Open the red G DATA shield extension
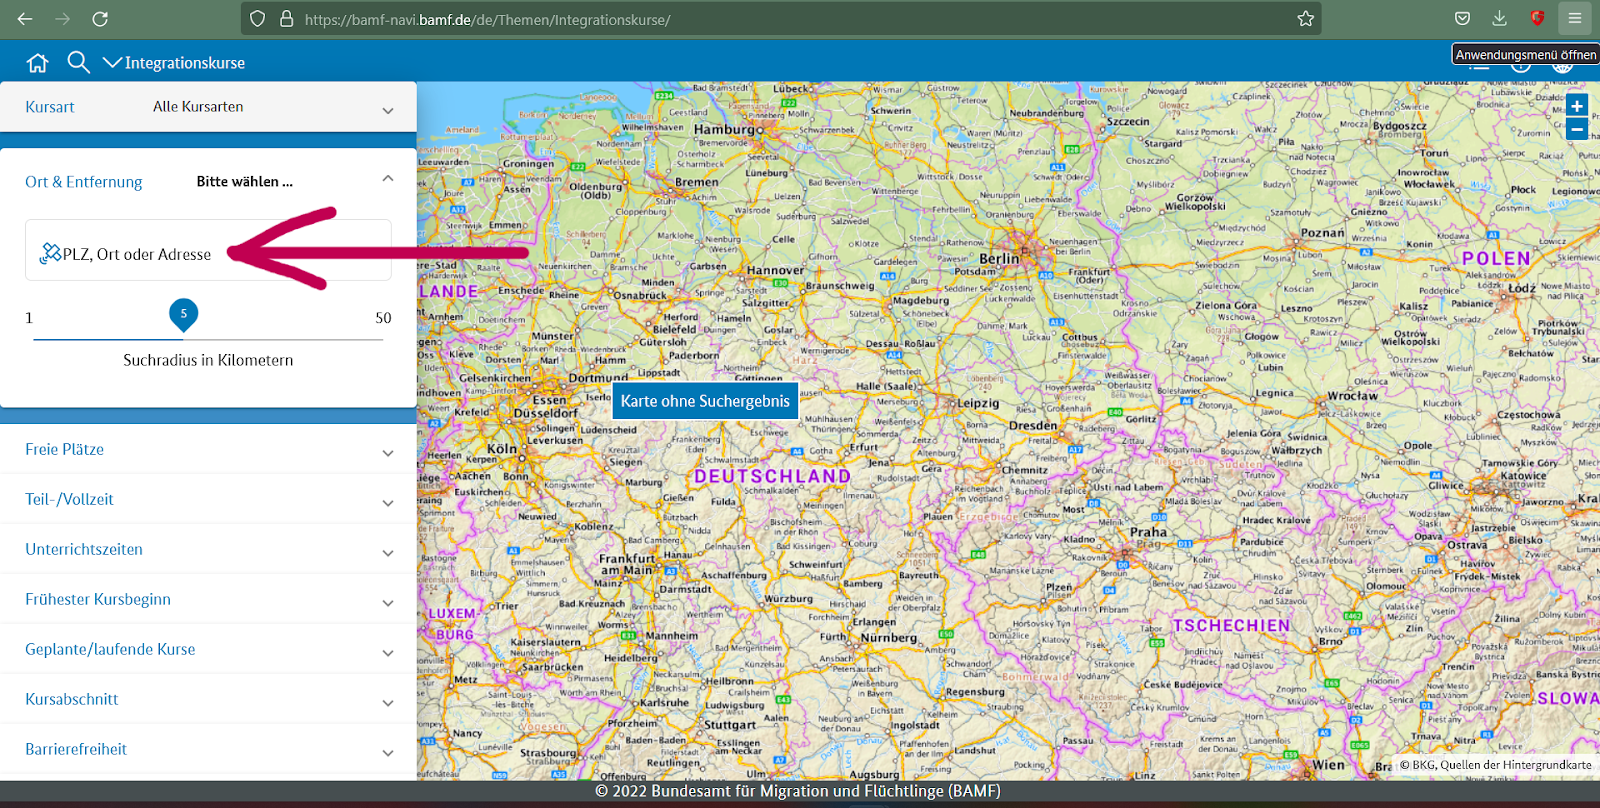Image resolution: width=1600 pixels, height=808 pixels. [x=1537, y=19]
